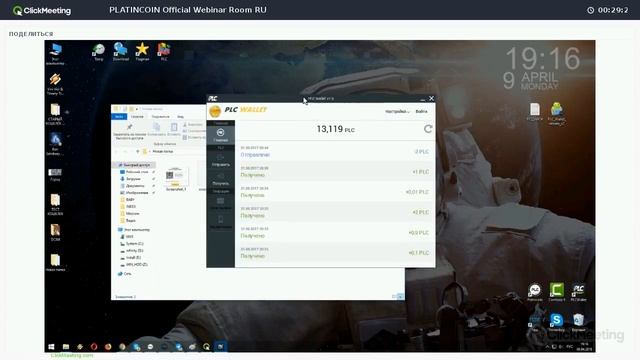Image resolution: width=640 pixels, height=360 pixels.
Task: Refresh the PLC Wallet balance
Action: coord(428,129)
